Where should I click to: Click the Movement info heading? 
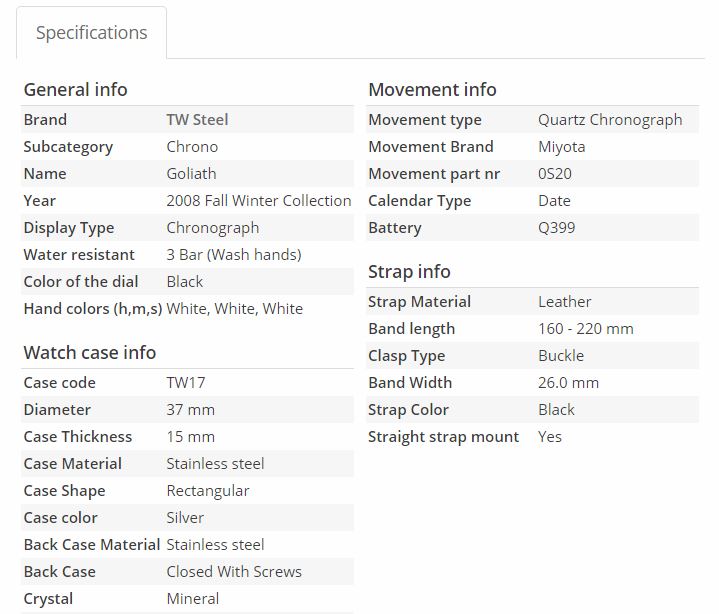tap(432, 89)
